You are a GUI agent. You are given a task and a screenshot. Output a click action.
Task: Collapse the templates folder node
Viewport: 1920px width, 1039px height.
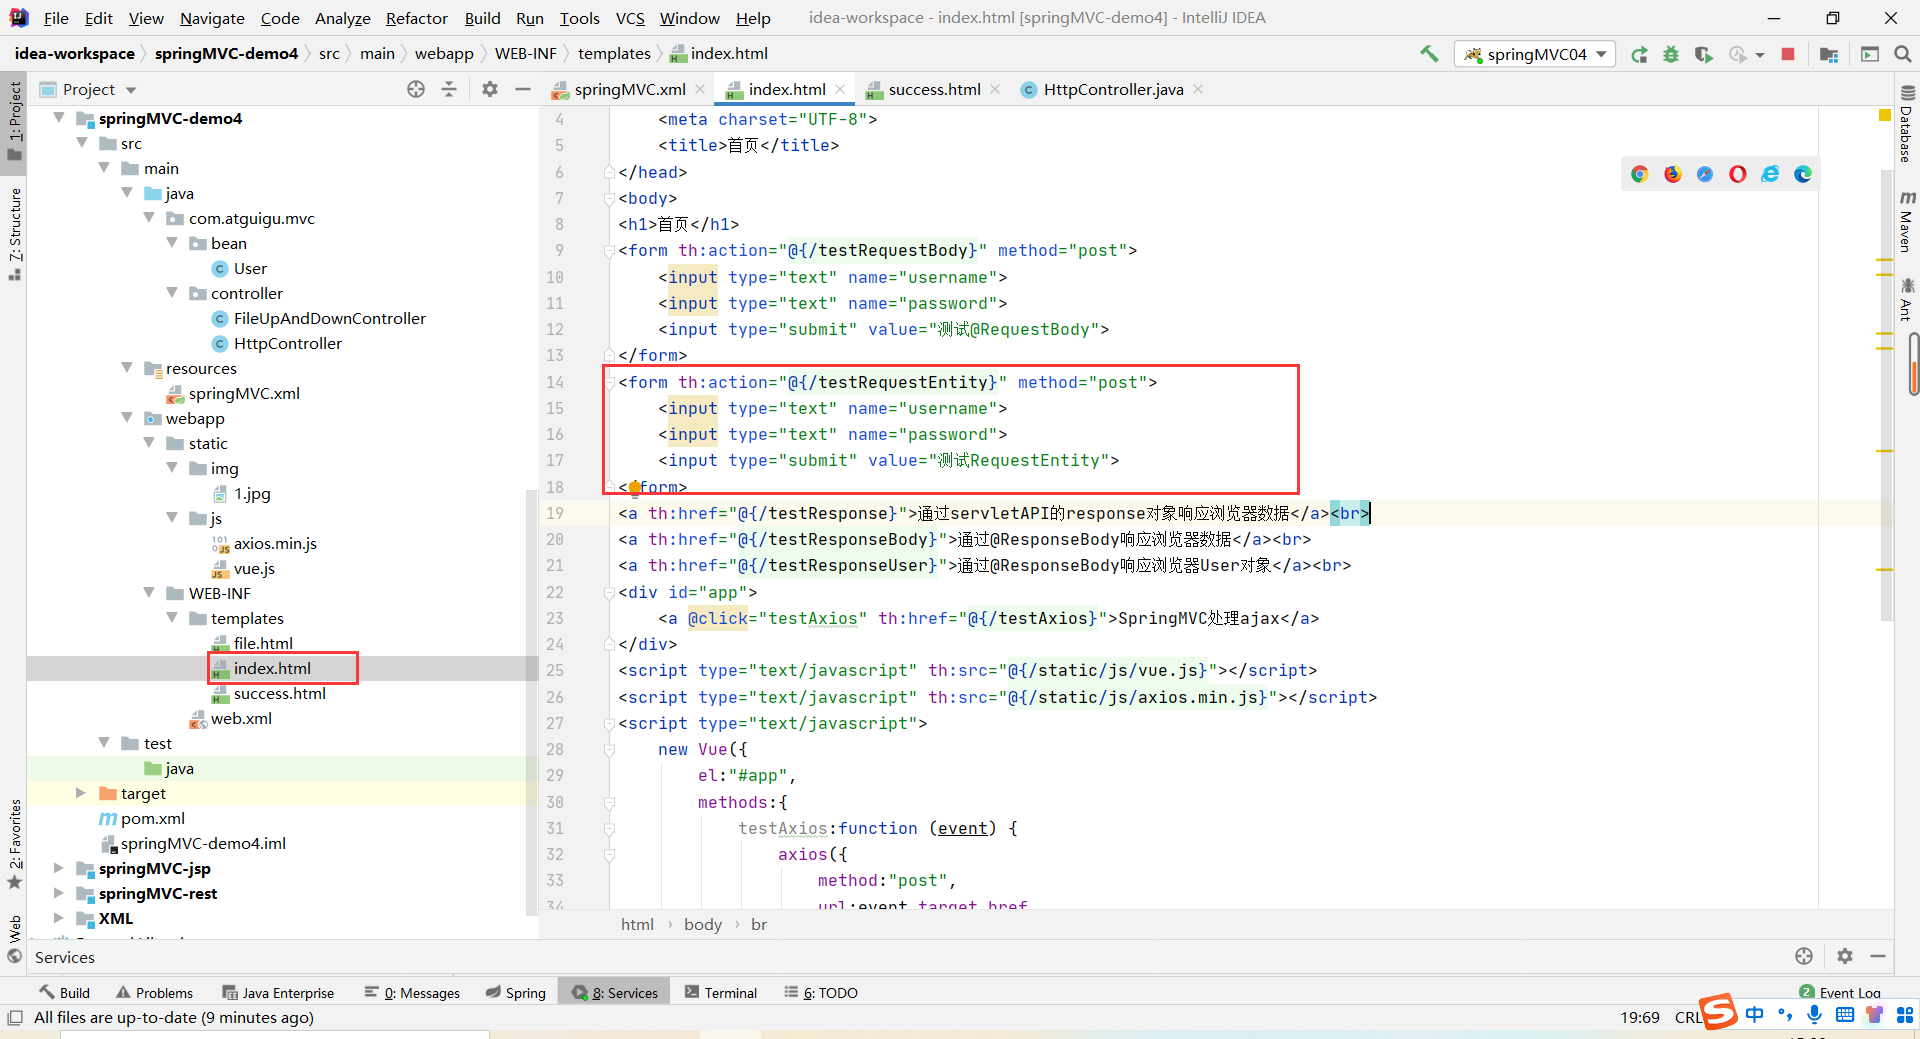tap(172, 618)
